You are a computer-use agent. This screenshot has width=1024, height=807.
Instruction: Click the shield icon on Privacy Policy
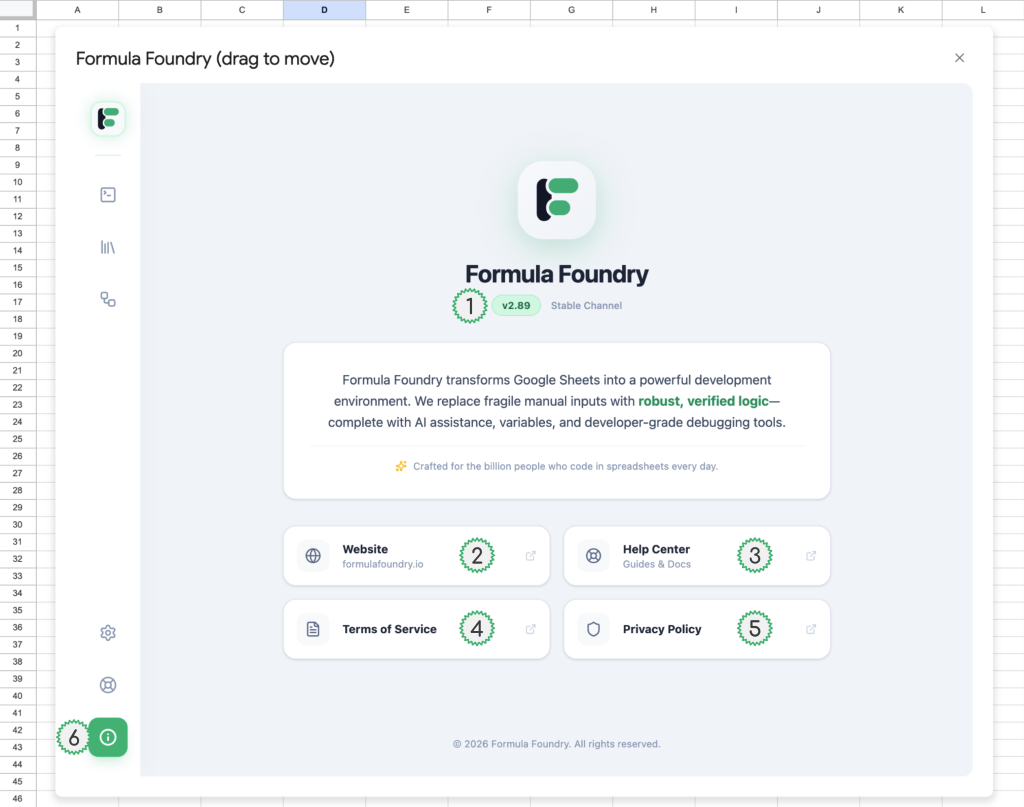tap(593, 629)
